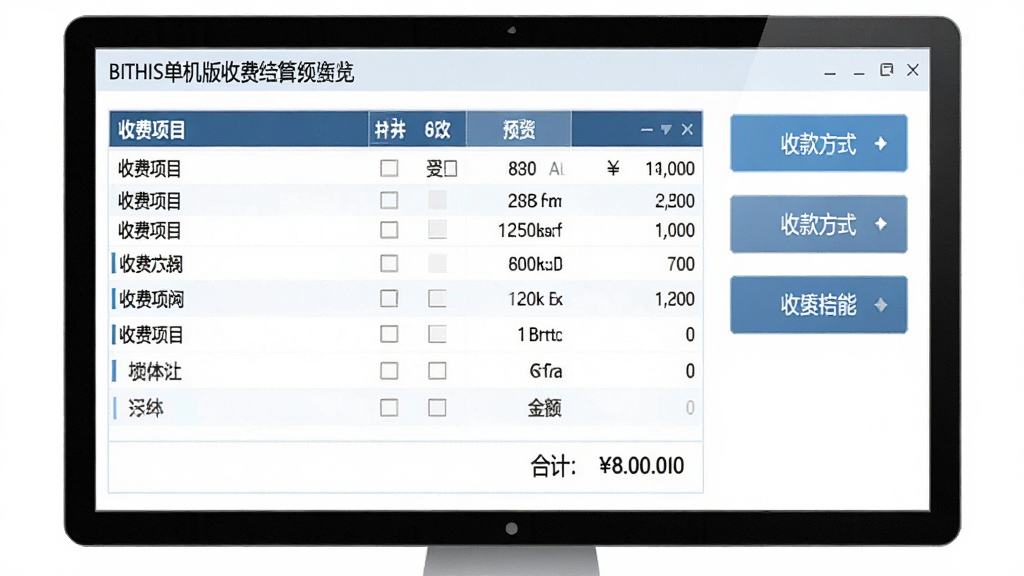
Task: Select the amount cell "2,200"
Action: point(675,200)
